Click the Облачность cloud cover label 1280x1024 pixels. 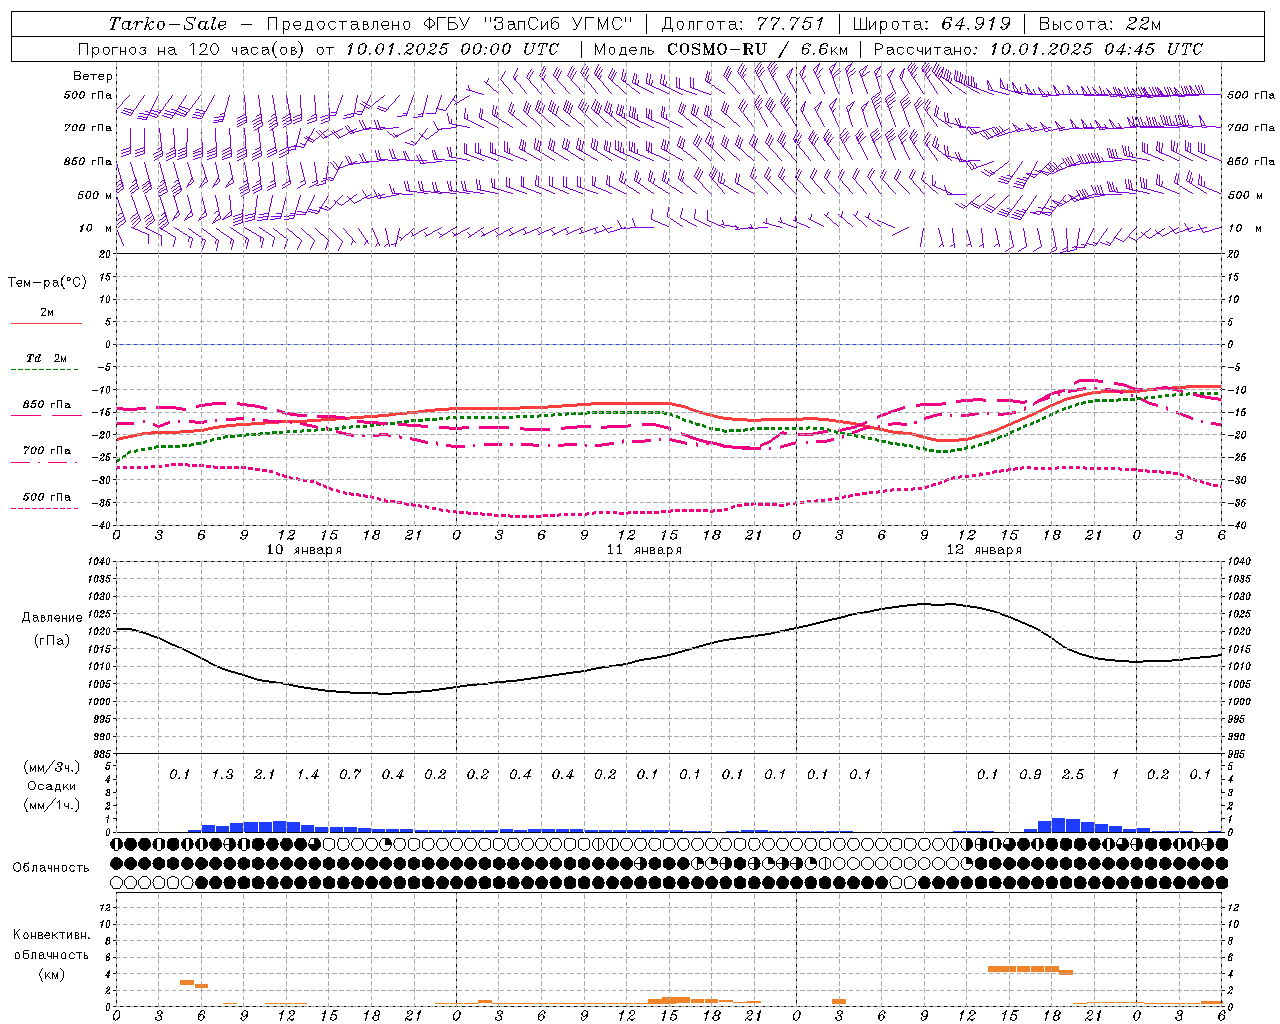point(51,868)
